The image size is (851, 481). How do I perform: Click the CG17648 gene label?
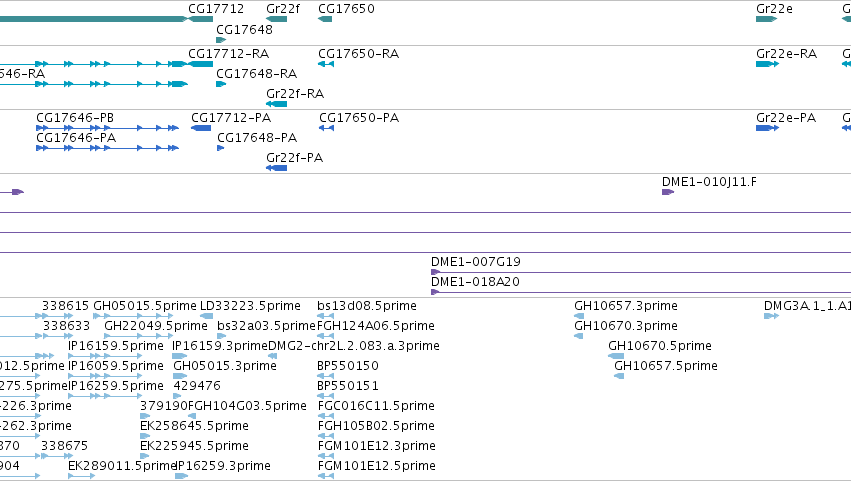[244, 29]
